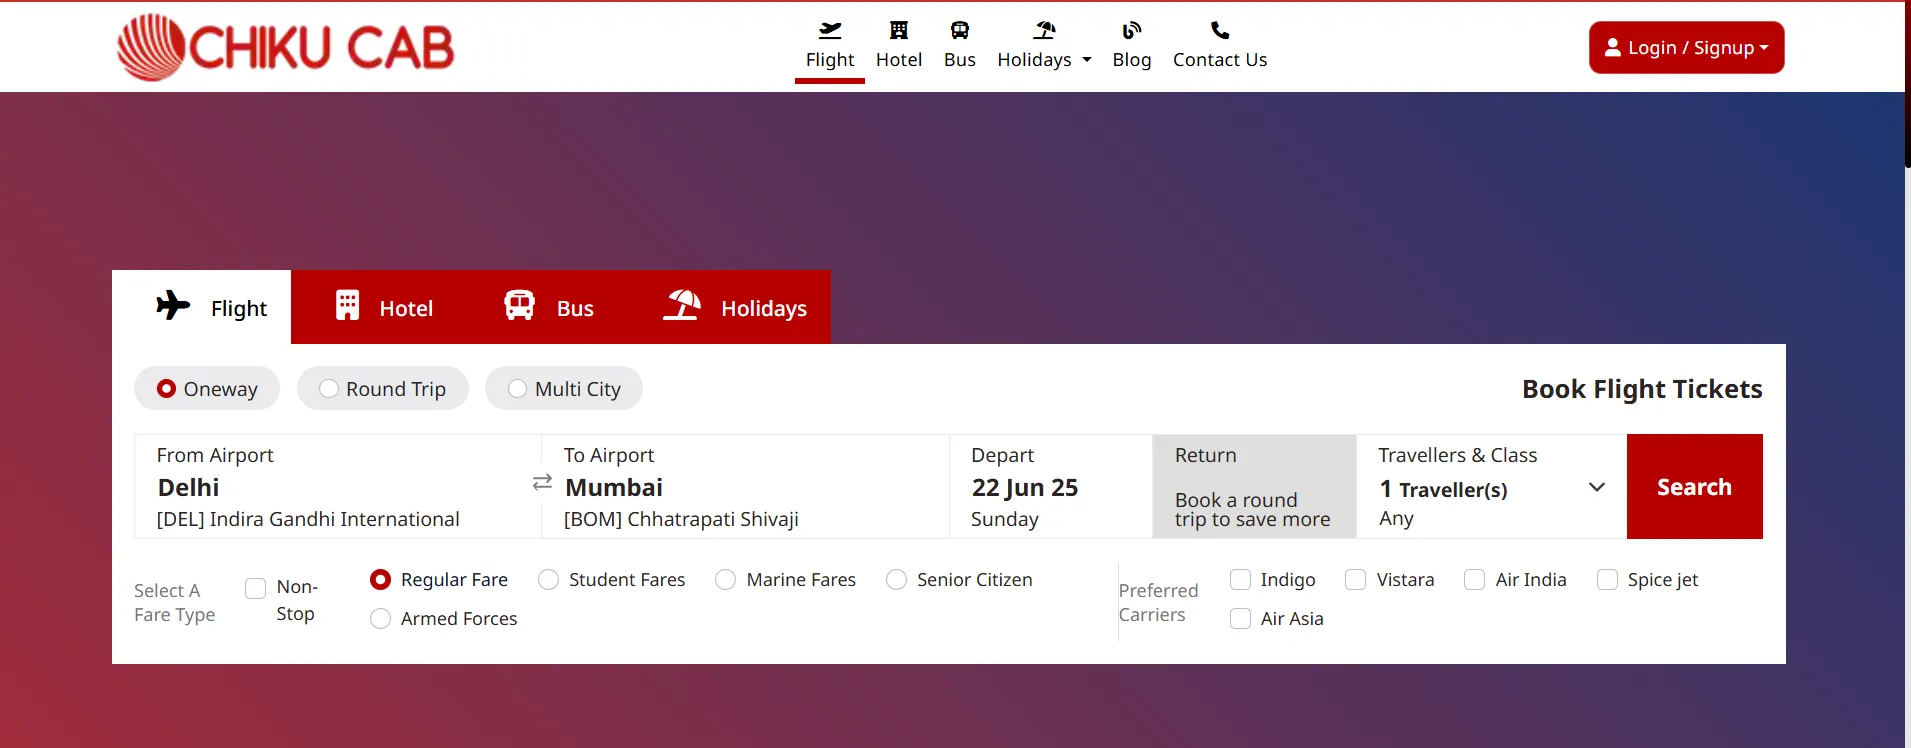Click the hotel building icon in top navigation
This screenshot has height=748, width=1911.
898,30
